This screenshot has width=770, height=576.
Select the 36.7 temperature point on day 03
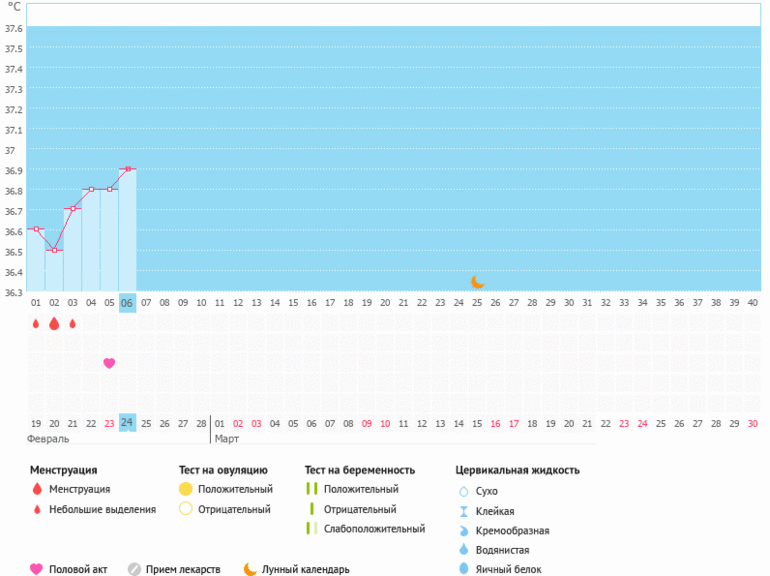(x=73, y=209)
